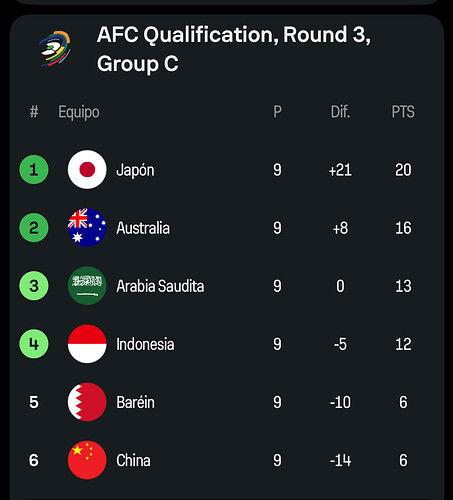Select the Bahrain flag icon
Viewport: 453px width, 500px height.
pos(87,402)
